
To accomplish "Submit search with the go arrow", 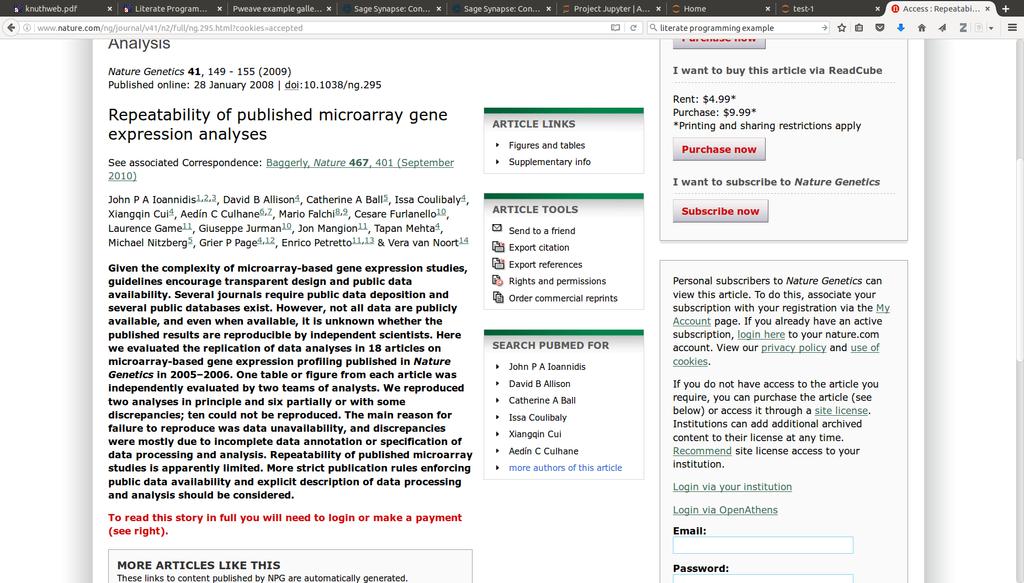I will click(825, 28).
